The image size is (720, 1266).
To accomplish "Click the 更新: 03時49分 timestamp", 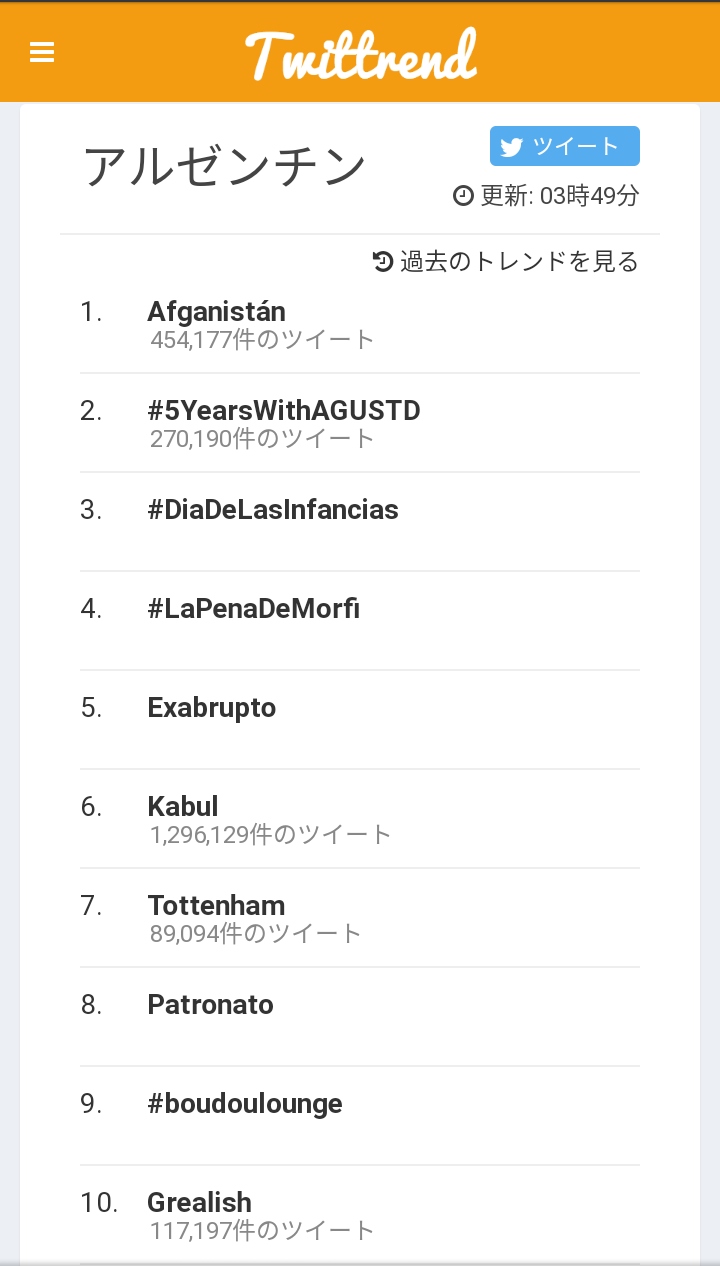I will coord(558,196).
